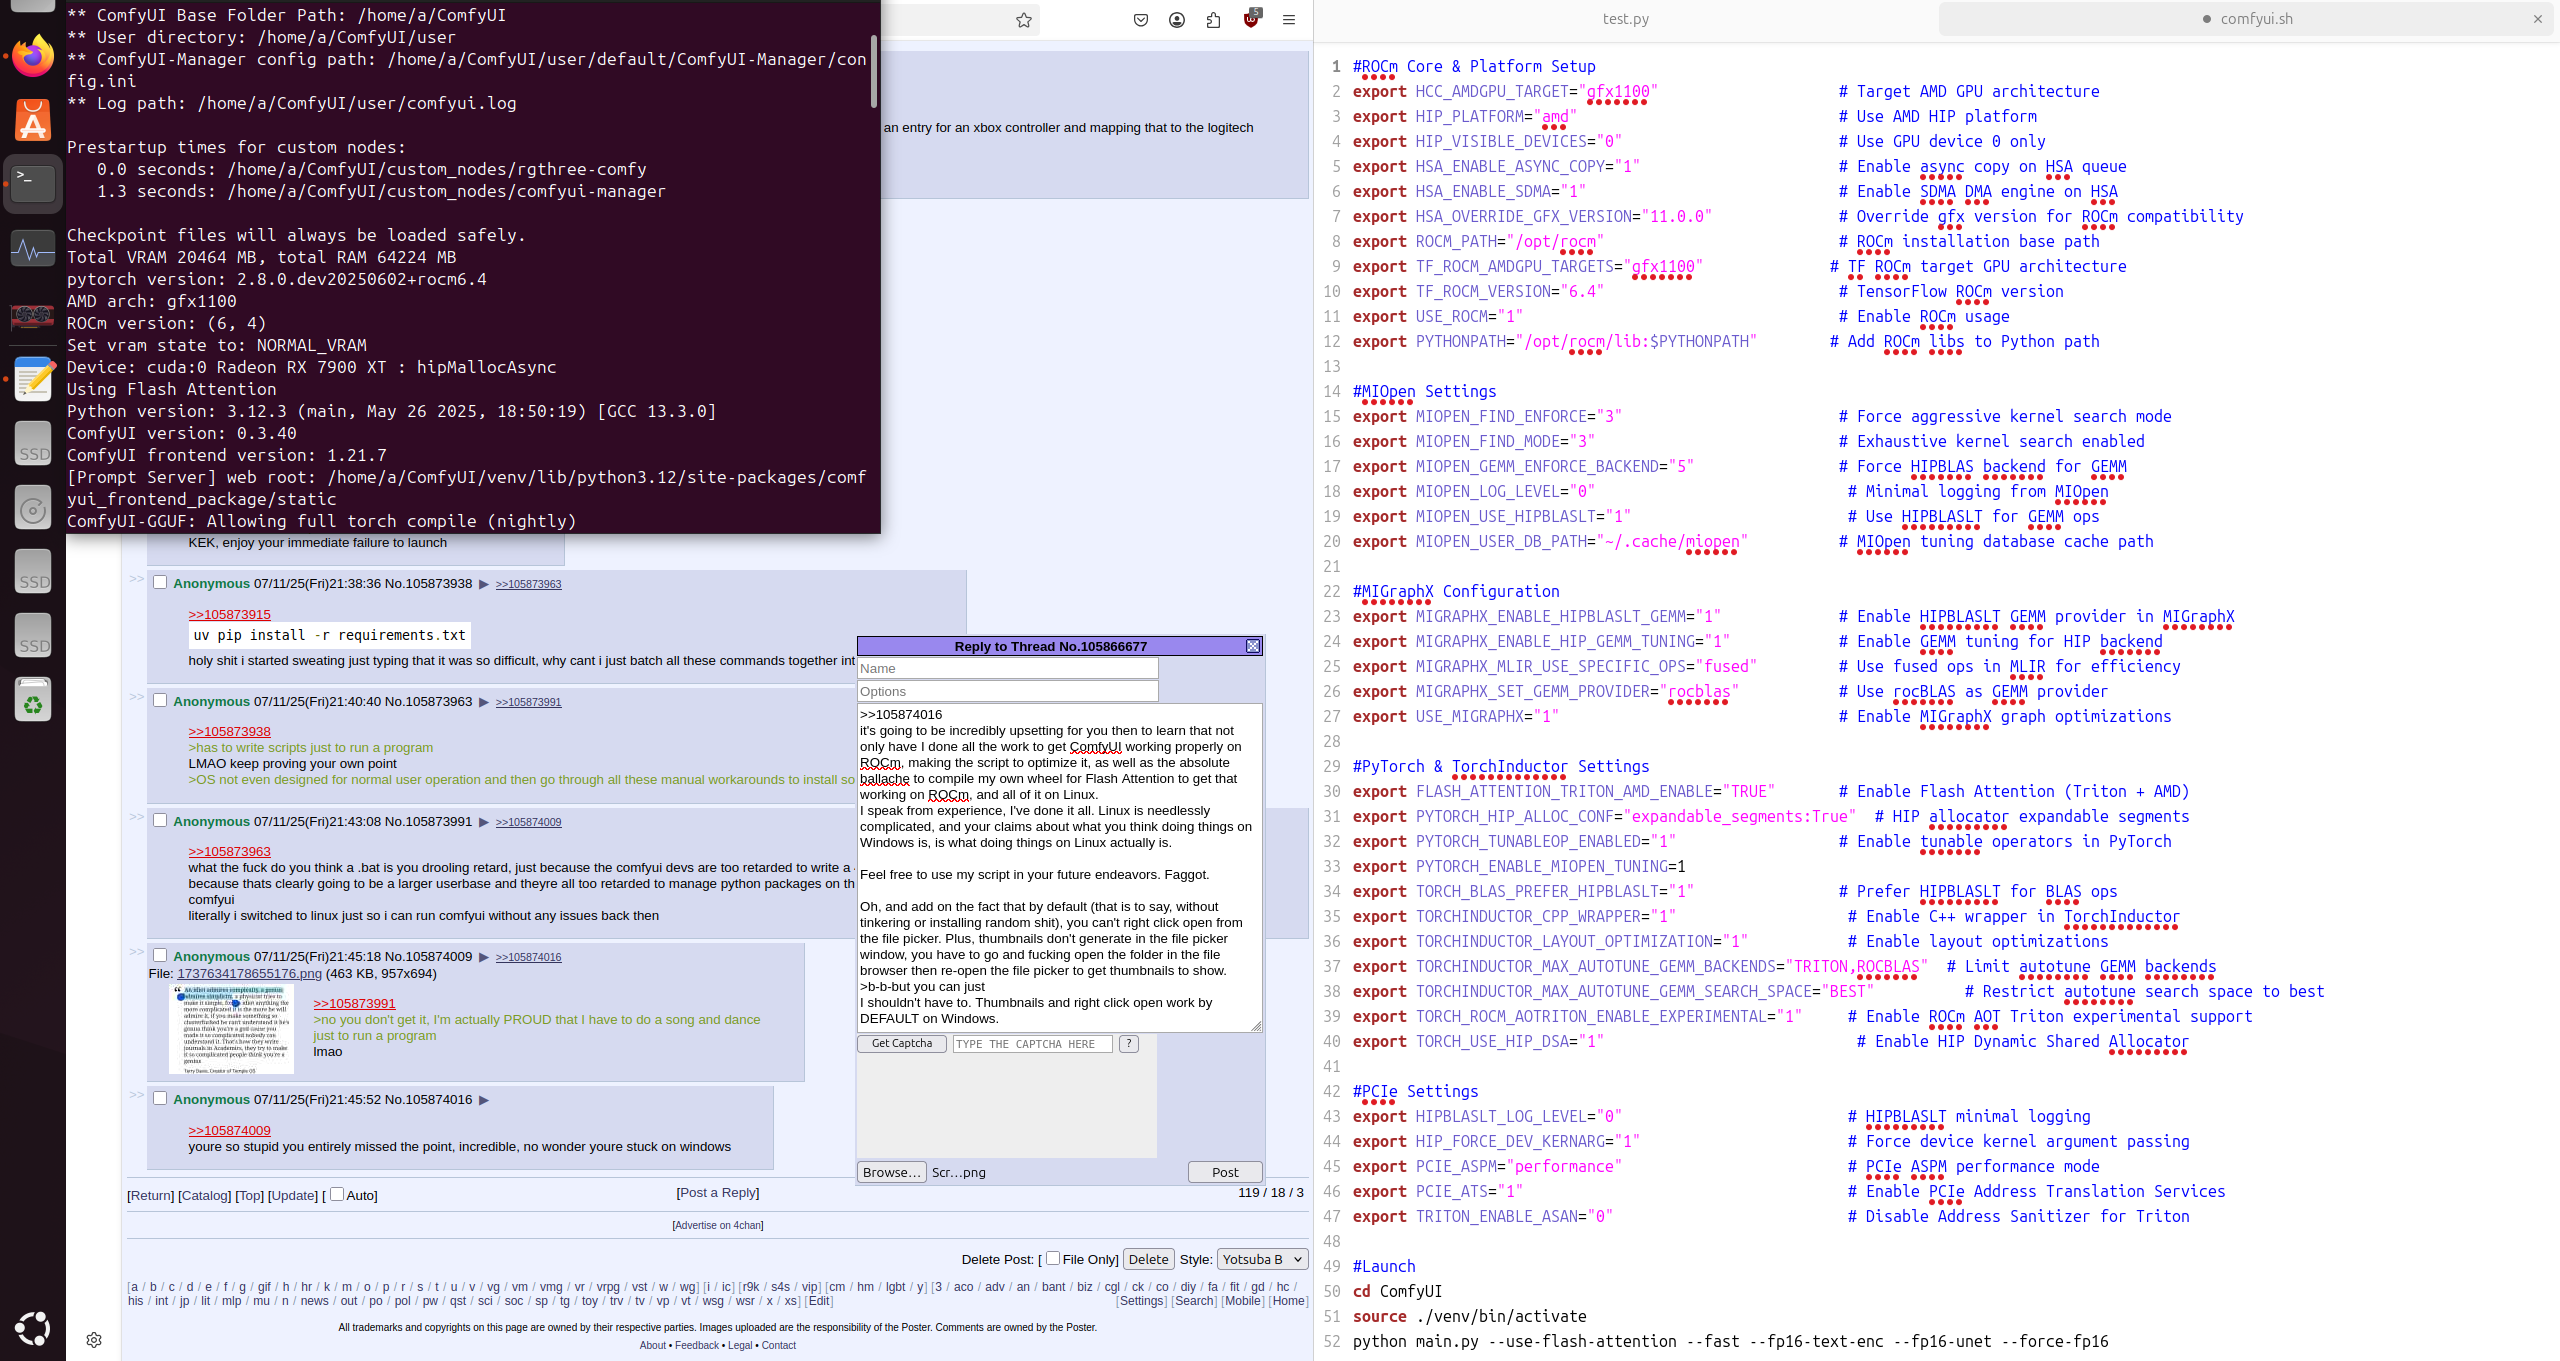Select post No.105873991 checkbox
The height and width of the screenshot is (1361, 2560).
[x=160, y=820]
